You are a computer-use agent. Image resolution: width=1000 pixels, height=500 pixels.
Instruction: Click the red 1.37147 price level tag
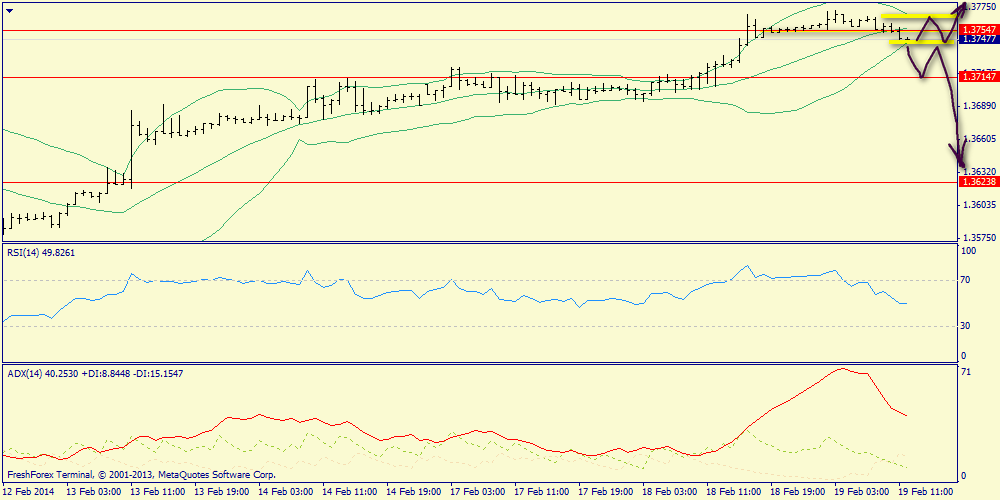(x=979, y=77)
